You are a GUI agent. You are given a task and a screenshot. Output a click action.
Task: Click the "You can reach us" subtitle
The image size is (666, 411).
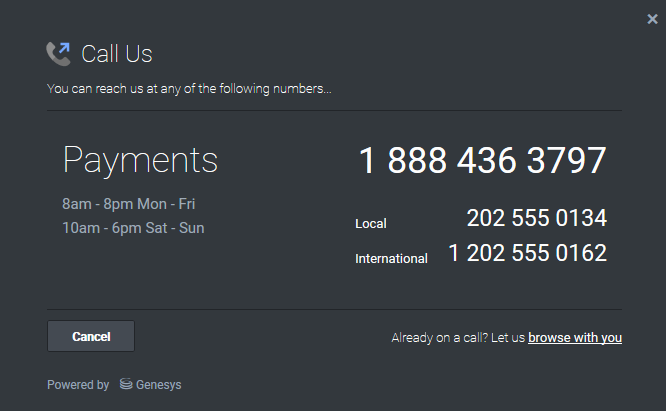click(189, 89)
